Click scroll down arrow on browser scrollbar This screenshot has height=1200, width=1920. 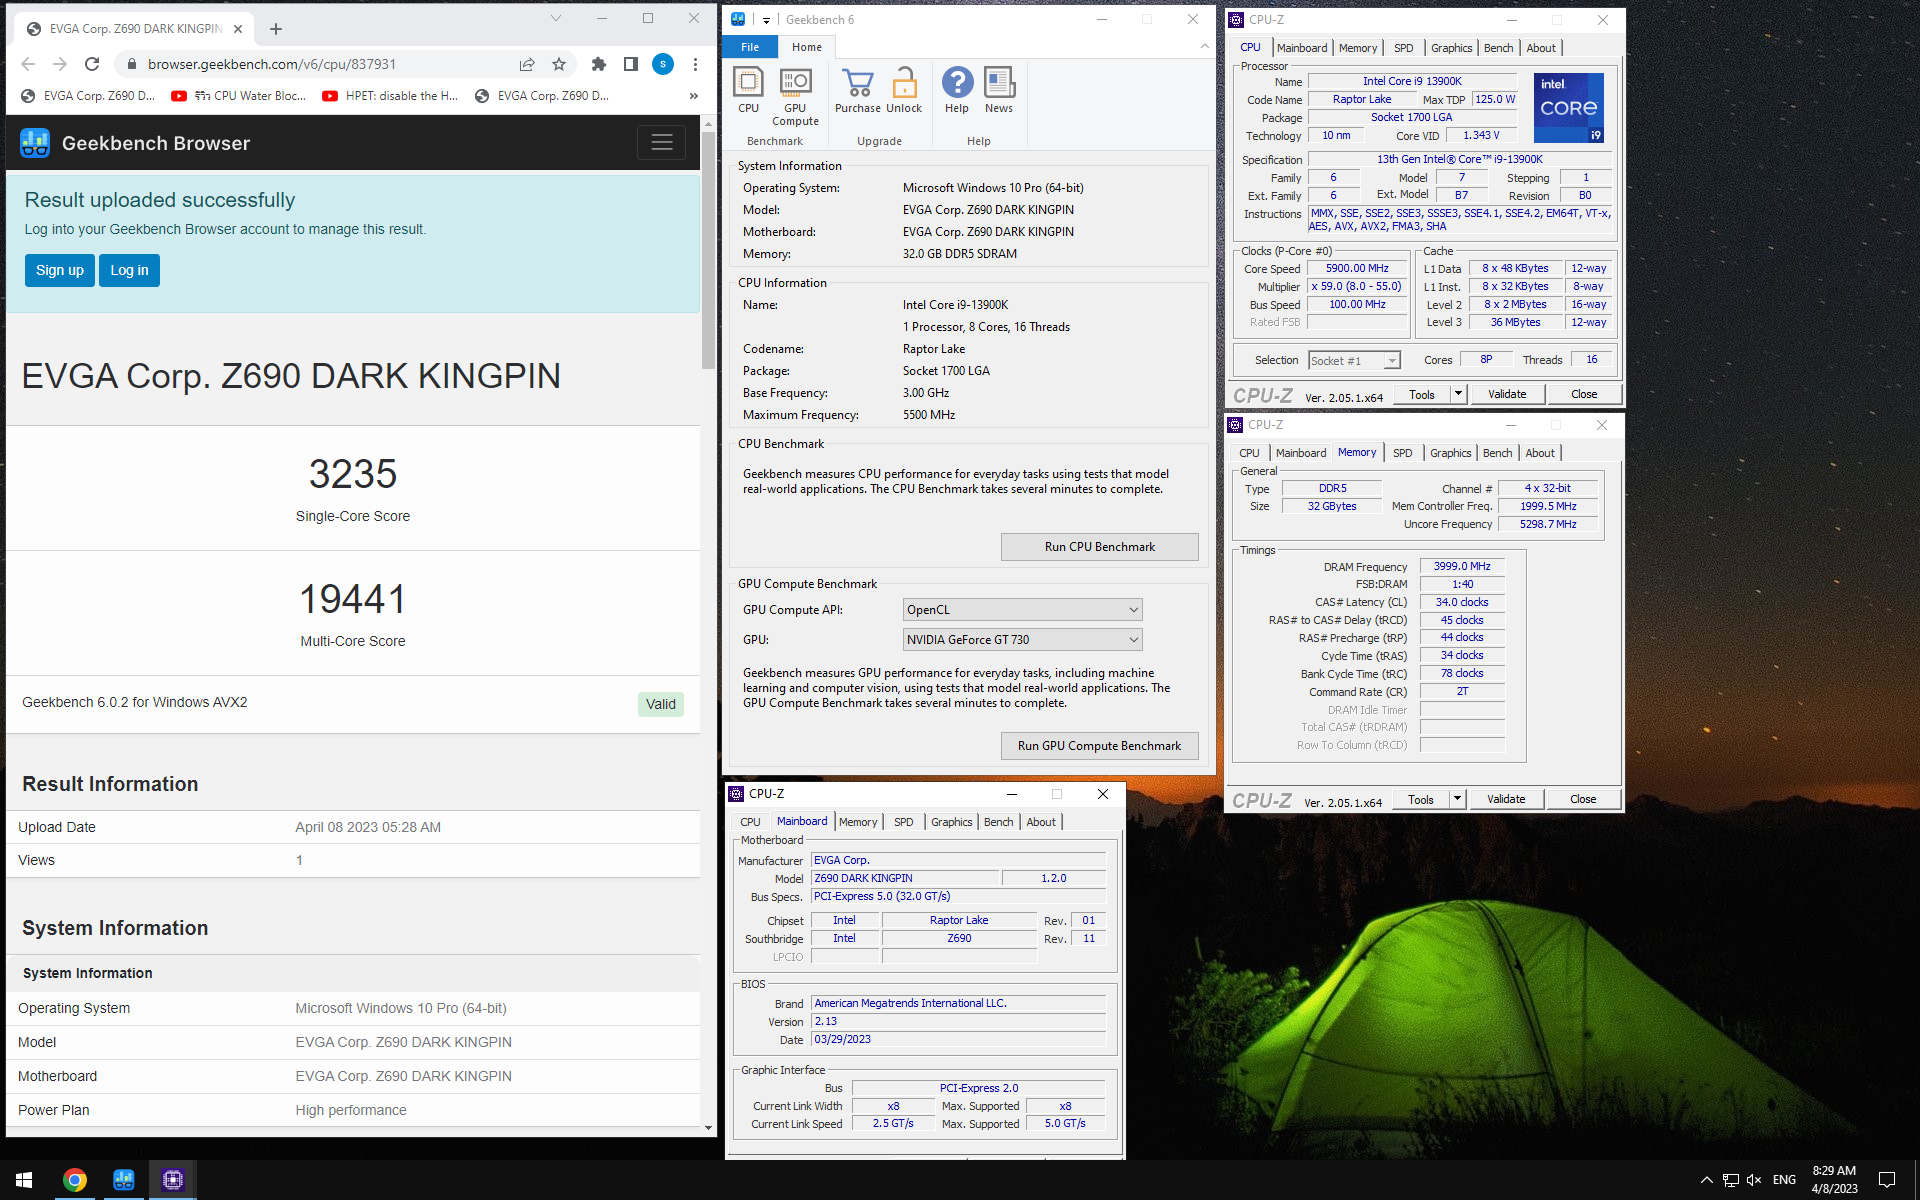[x=708, y=1128]
